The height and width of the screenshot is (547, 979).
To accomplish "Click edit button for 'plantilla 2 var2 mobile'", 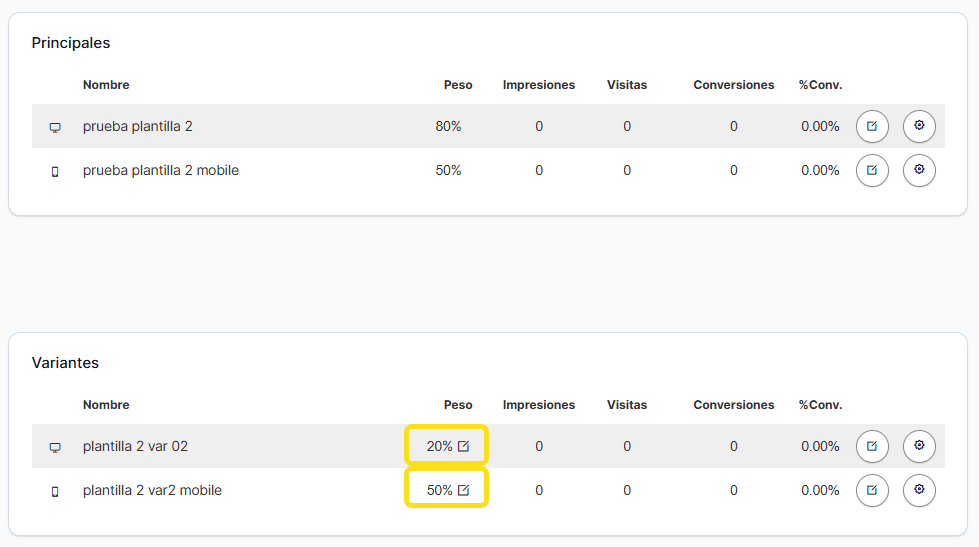I will click(872, 491).
